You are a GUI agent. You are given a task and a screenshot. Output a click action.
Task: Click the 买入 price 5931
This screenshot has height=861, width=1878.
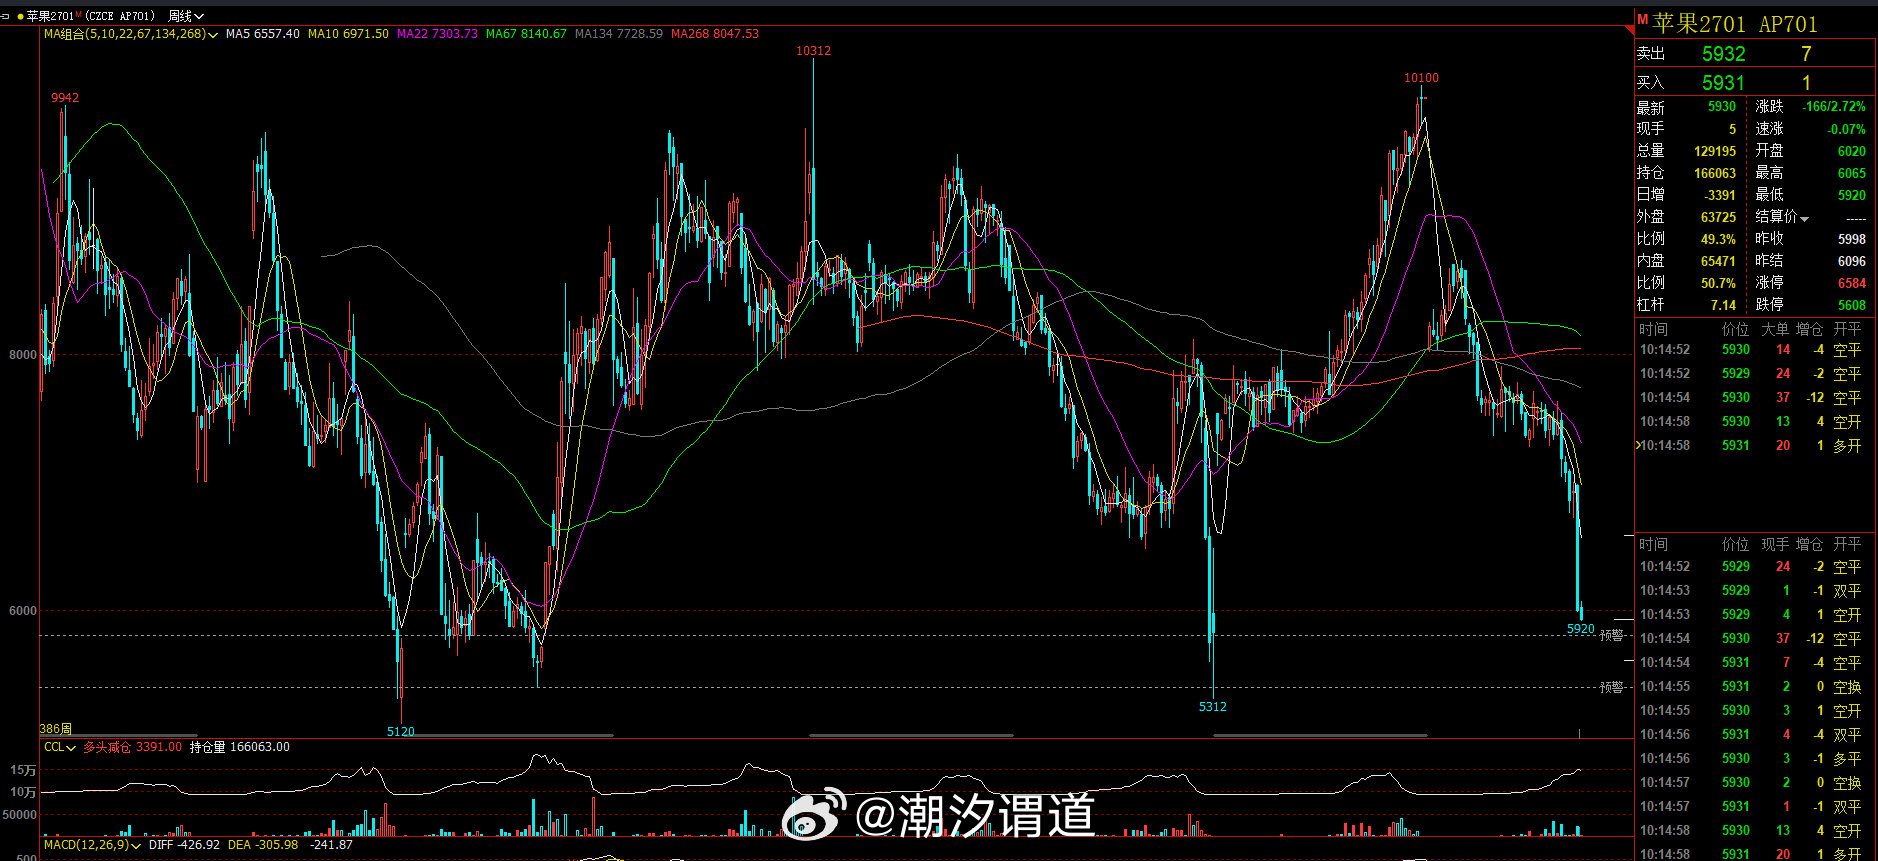[x=1723, y=83]
